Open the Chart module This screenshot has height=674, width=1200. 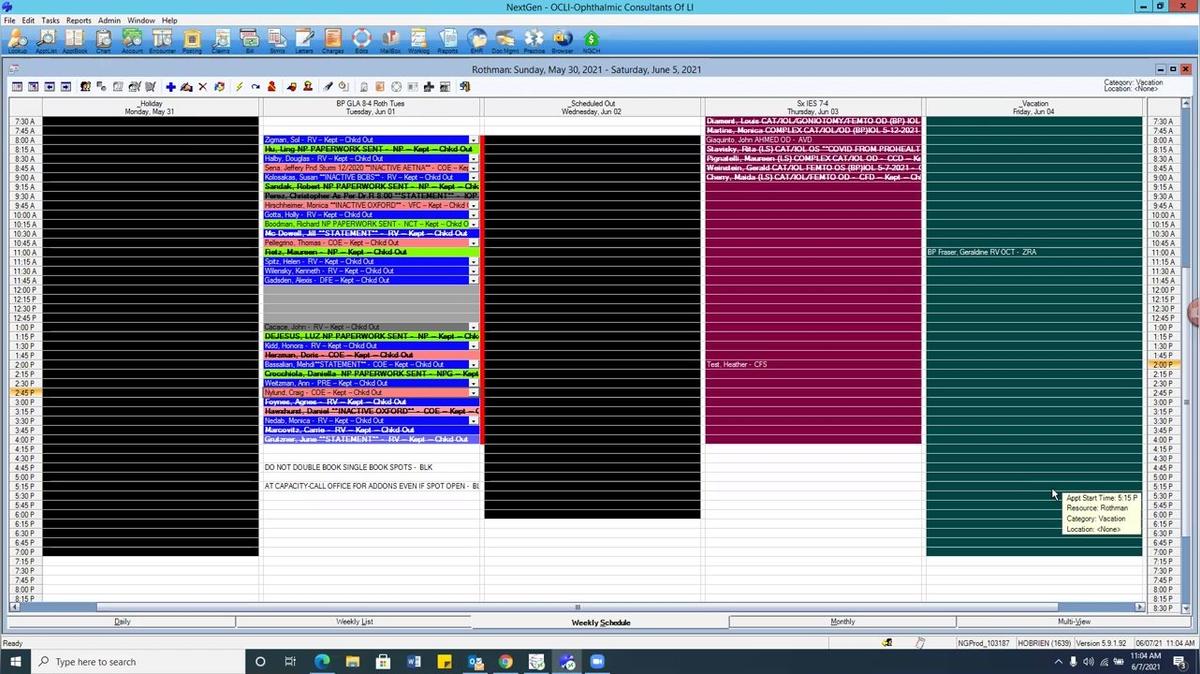tap(103, 40)
